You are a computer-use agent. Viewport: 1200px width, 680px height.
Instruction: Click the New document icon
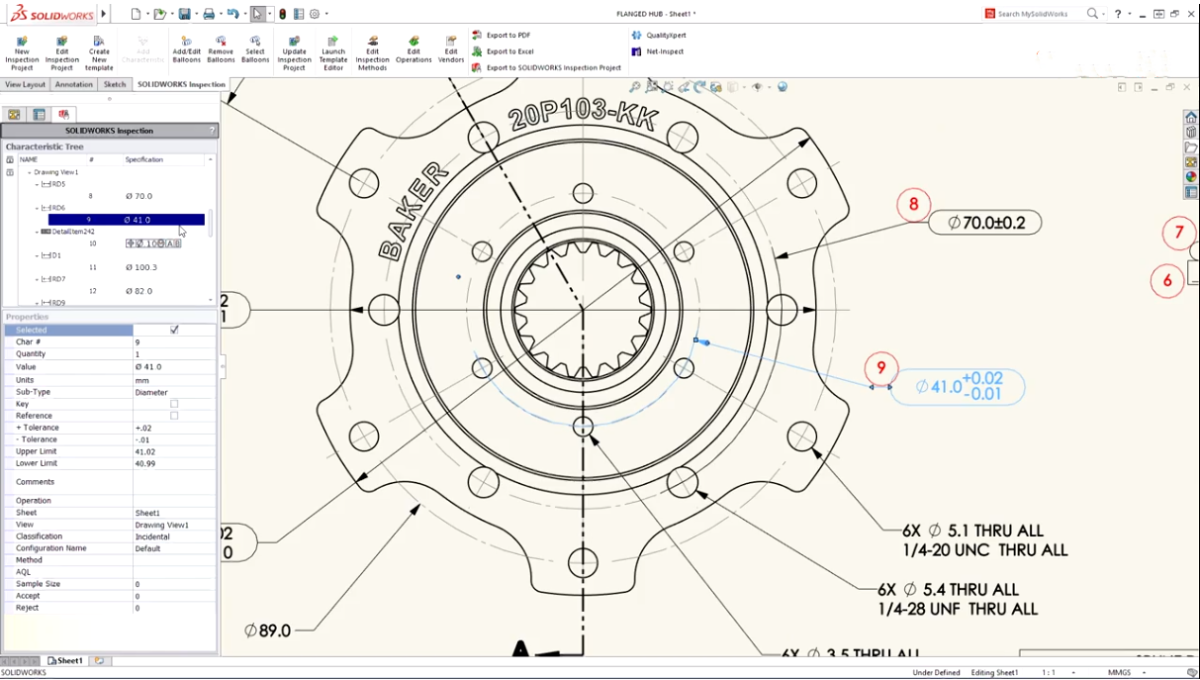[136, 14]
